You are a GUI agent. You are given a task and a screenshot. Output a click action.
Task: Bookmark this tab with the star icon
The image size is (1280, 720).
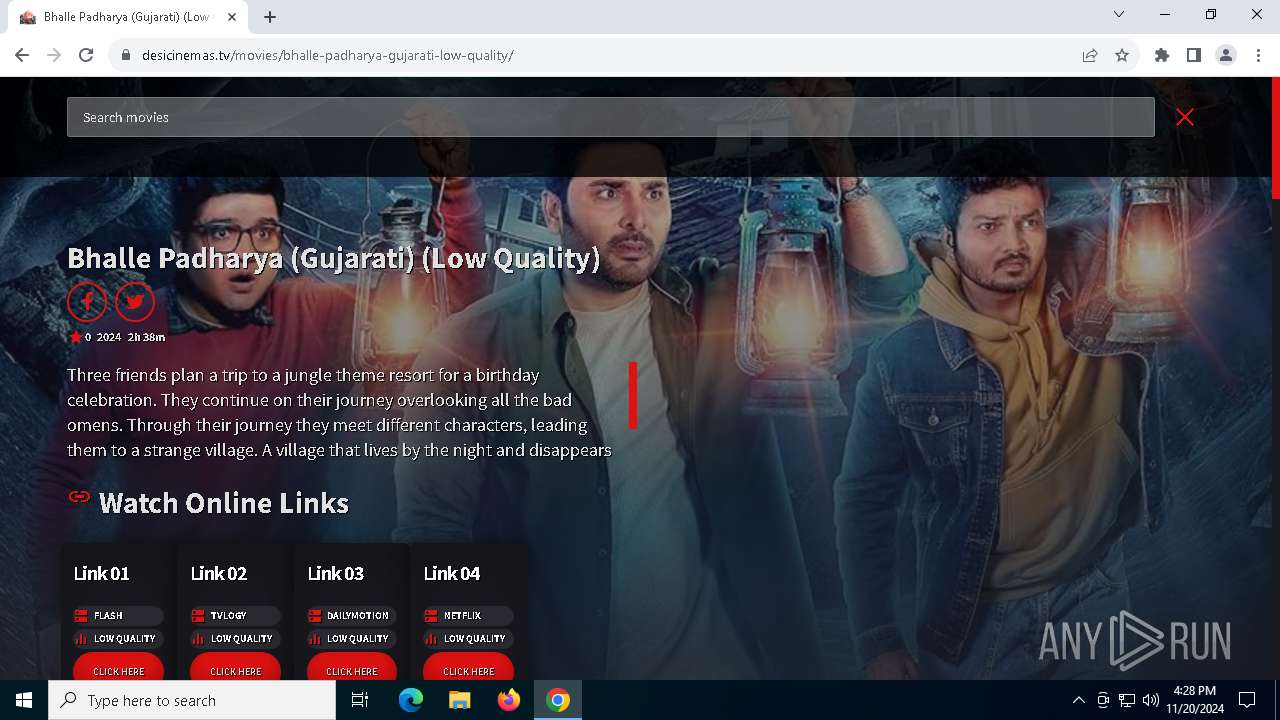(x=1122, y=55)
